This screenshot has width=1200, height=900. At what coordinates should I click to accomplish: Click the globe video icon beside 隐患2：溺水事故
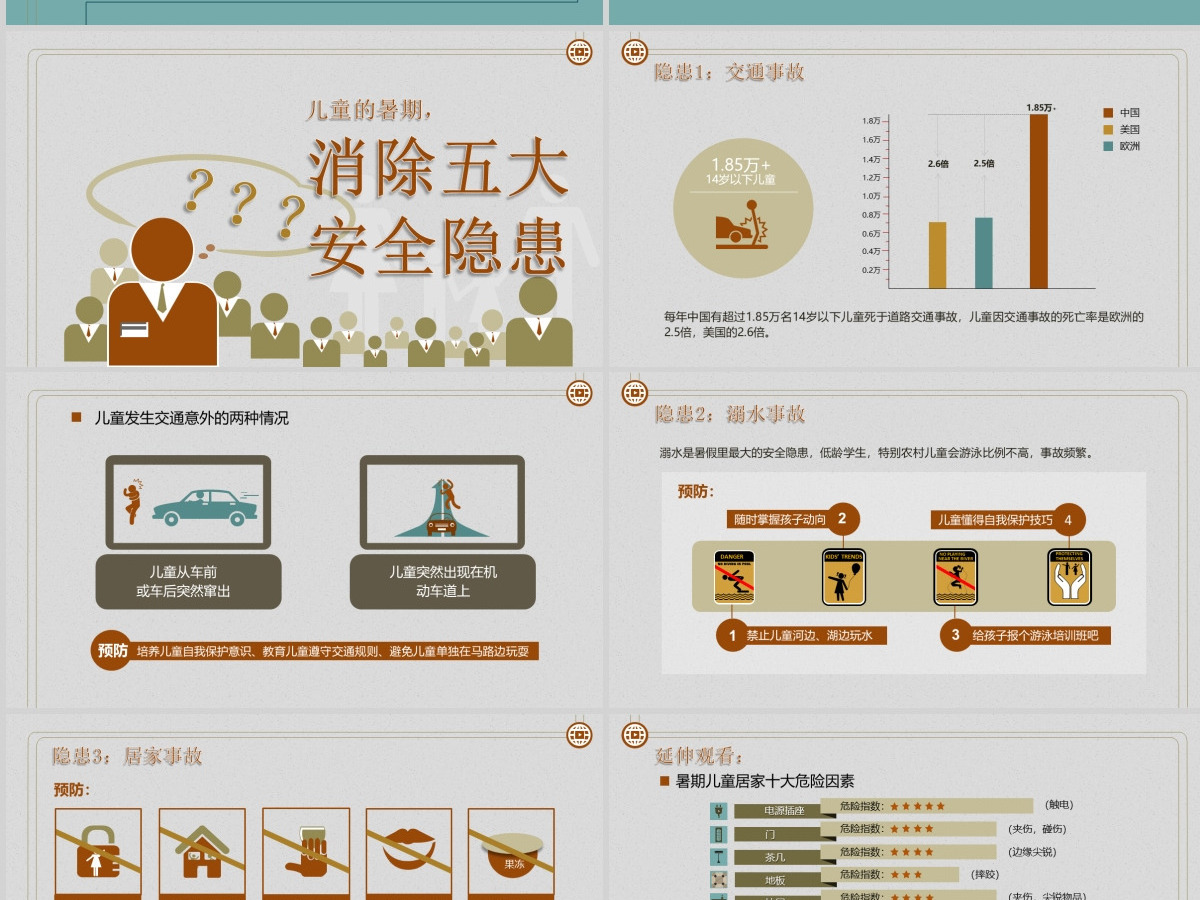pyautogui.click(x=634, y=393)
